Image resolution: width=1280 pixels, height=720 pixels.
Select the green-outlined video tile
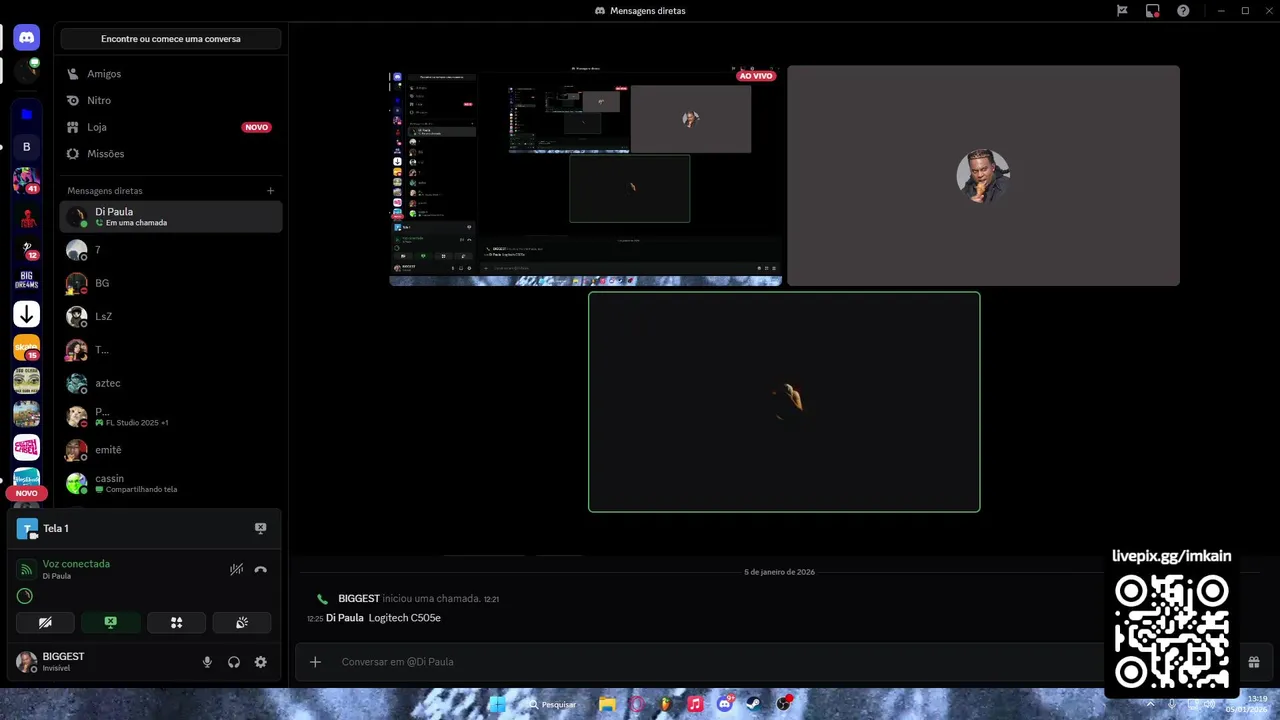point(784,402)
